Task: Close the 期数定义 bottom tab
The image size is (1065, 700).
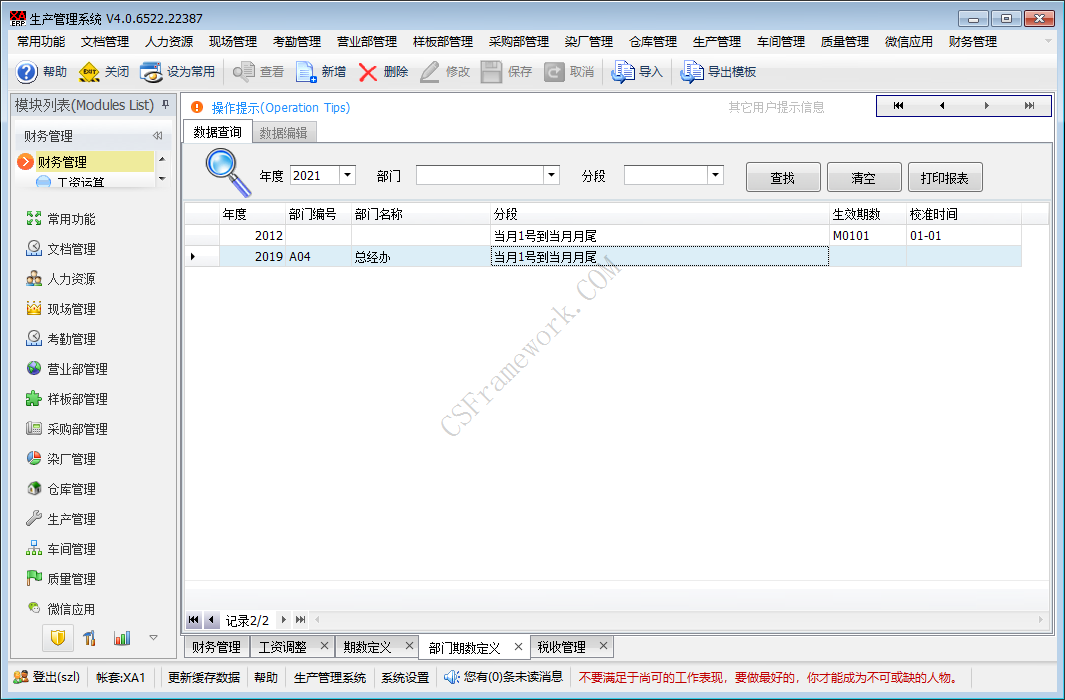Action: pos(409,646)
